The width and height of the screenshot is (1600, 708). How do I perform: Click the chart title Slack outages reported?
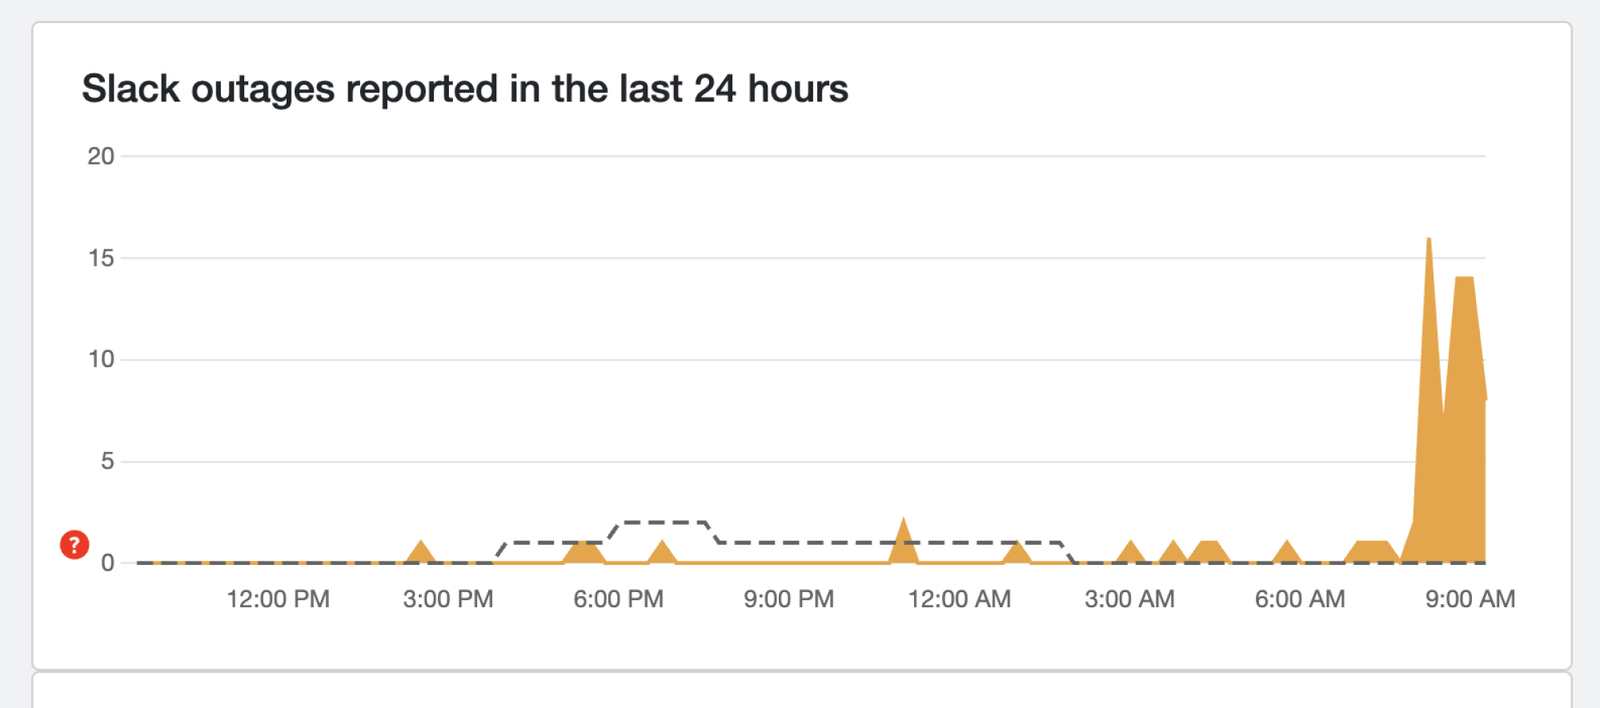pyautogui.click(x=464, y=89)
